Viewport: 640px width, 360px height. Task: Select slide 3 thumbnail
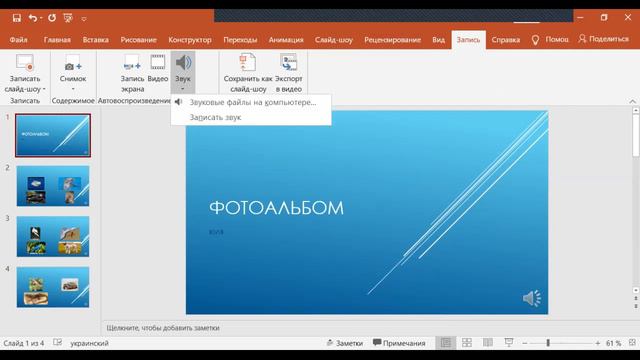pos(53,236)
